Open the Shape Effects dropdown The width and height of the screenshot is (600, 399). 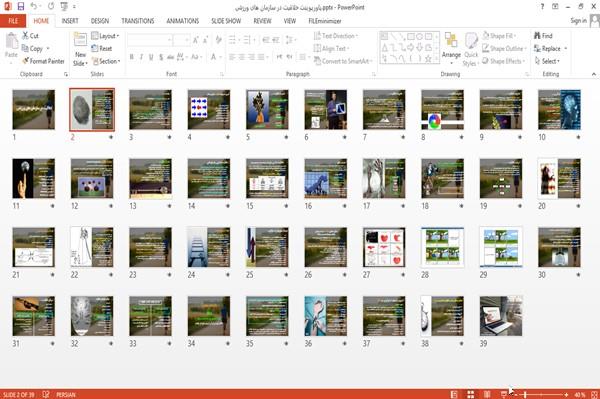(x=504, y=61)
